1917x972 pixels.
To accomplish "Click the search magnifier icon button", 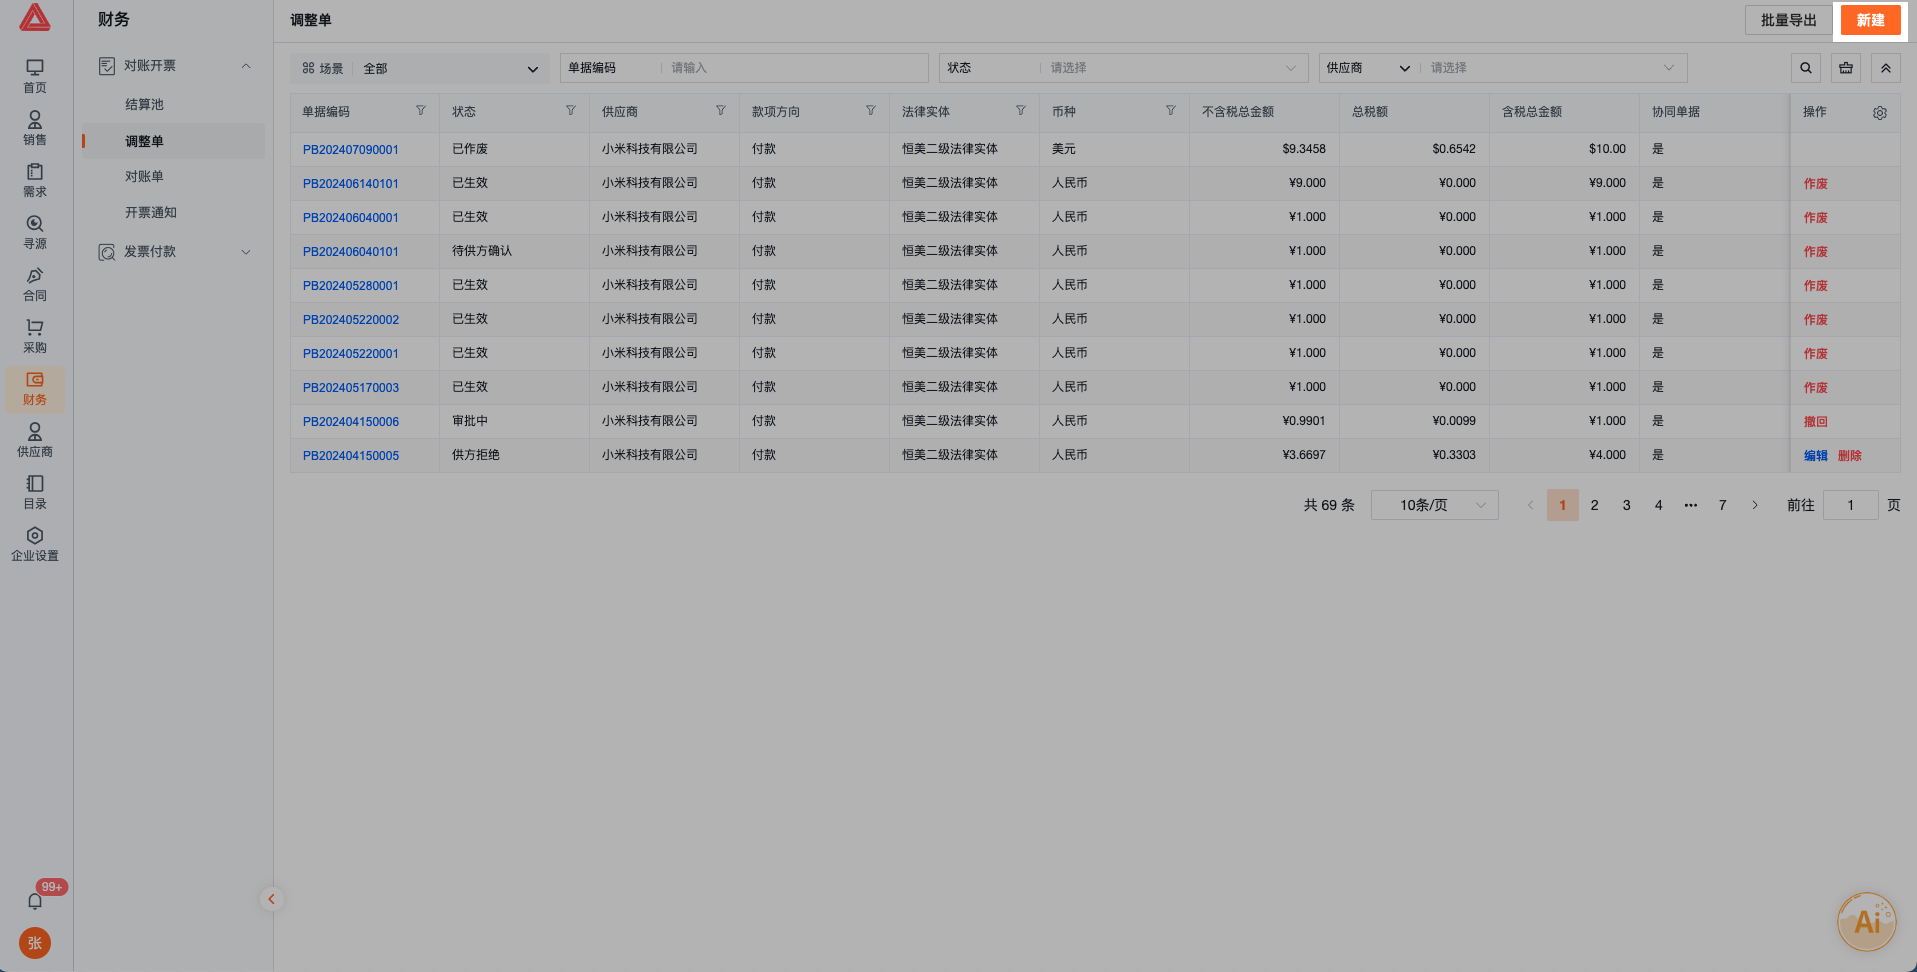I will [x=1806, y=68].
